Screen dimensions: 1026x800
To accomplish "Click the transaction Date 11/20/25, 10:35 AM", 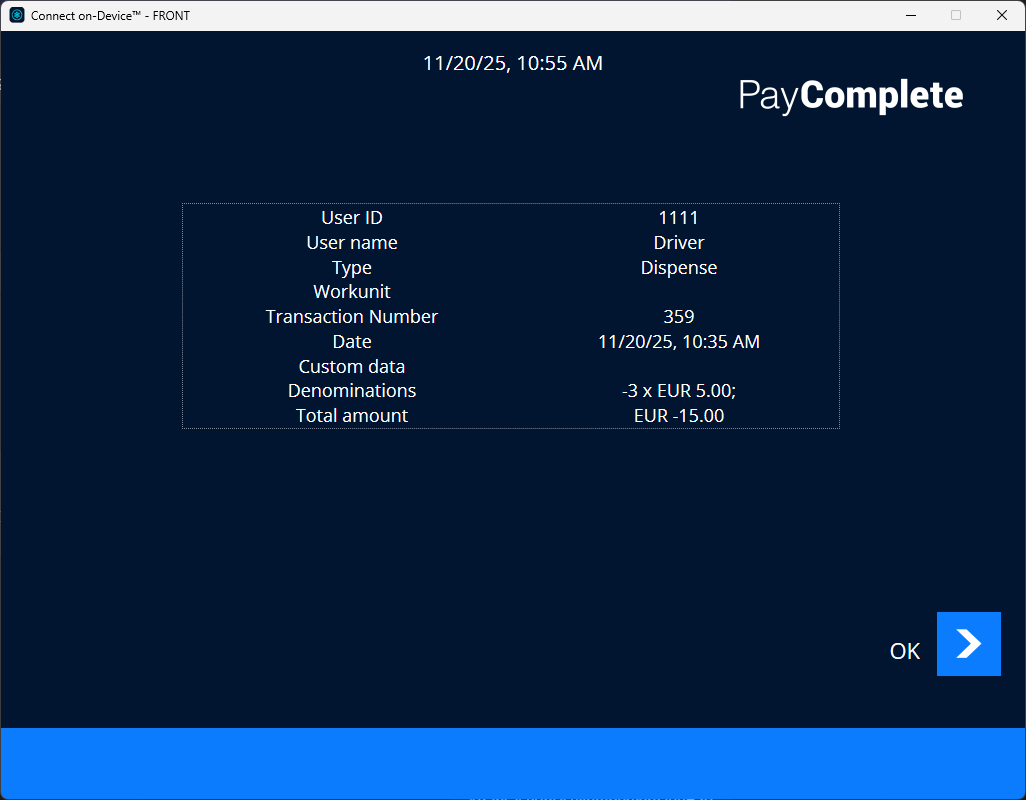I will pos(679,341).
